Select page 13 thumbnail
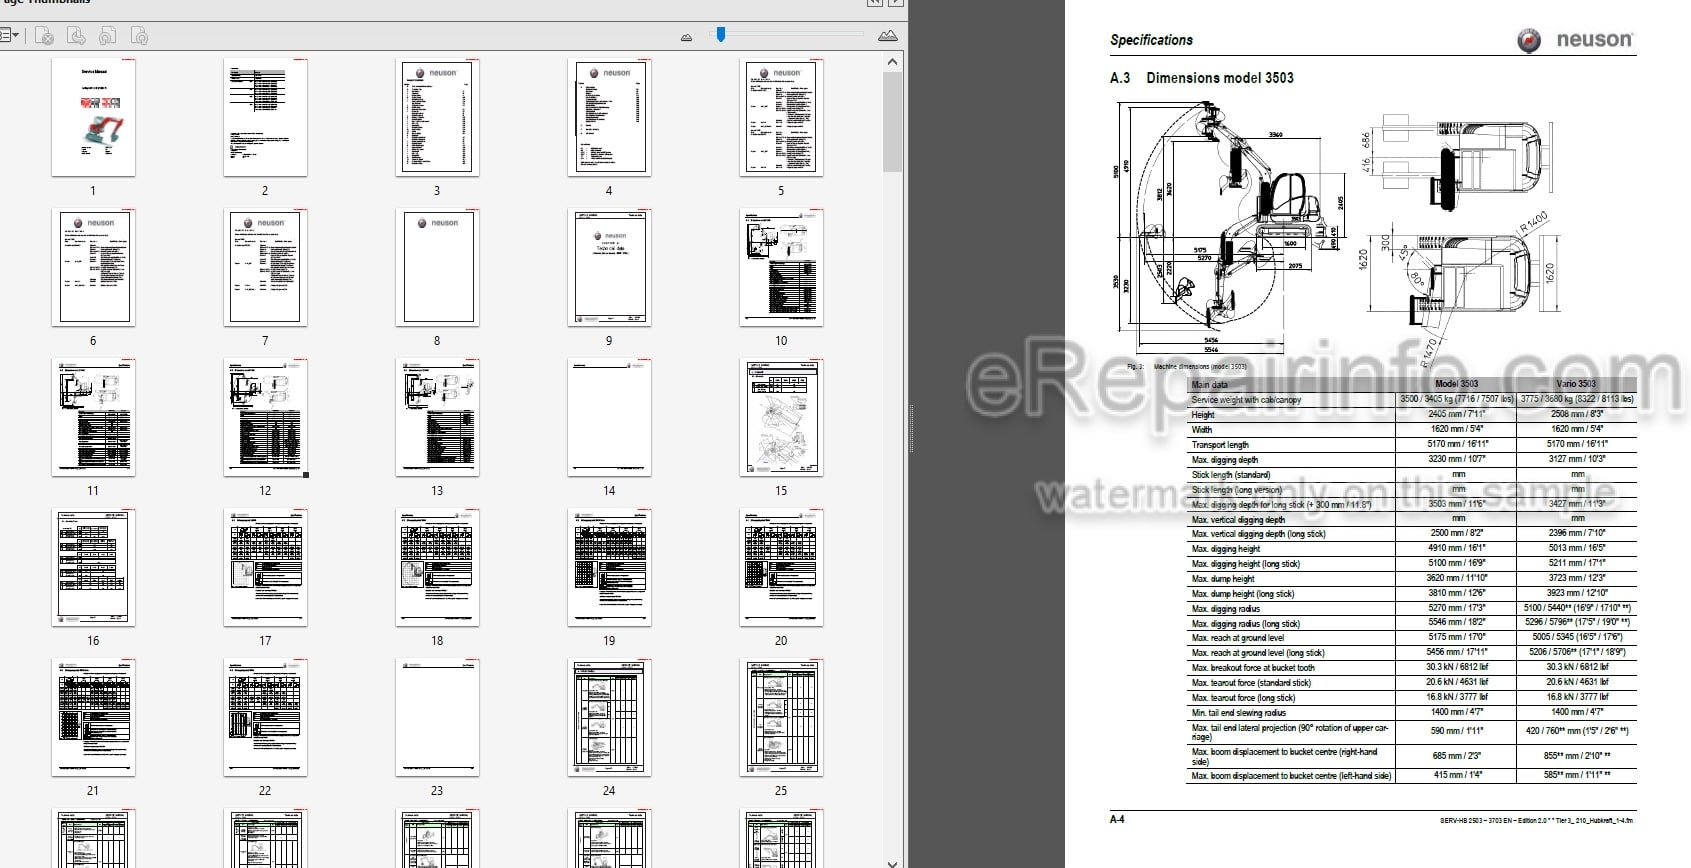 437,418
